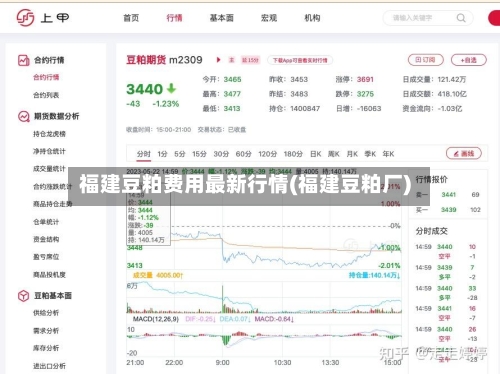Screen dimensions: 500x374
Task: Click the 卖一 3441 quote row
Action: [448, 195]
